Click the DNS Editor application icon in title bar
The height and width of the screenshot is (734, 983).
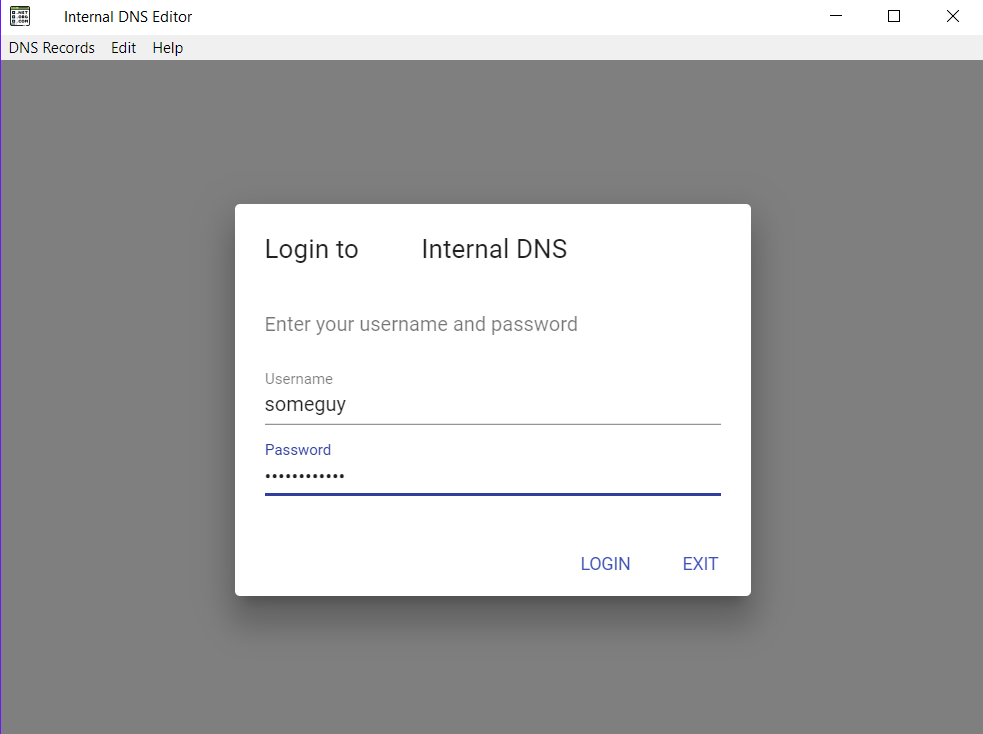click(21, 15)
